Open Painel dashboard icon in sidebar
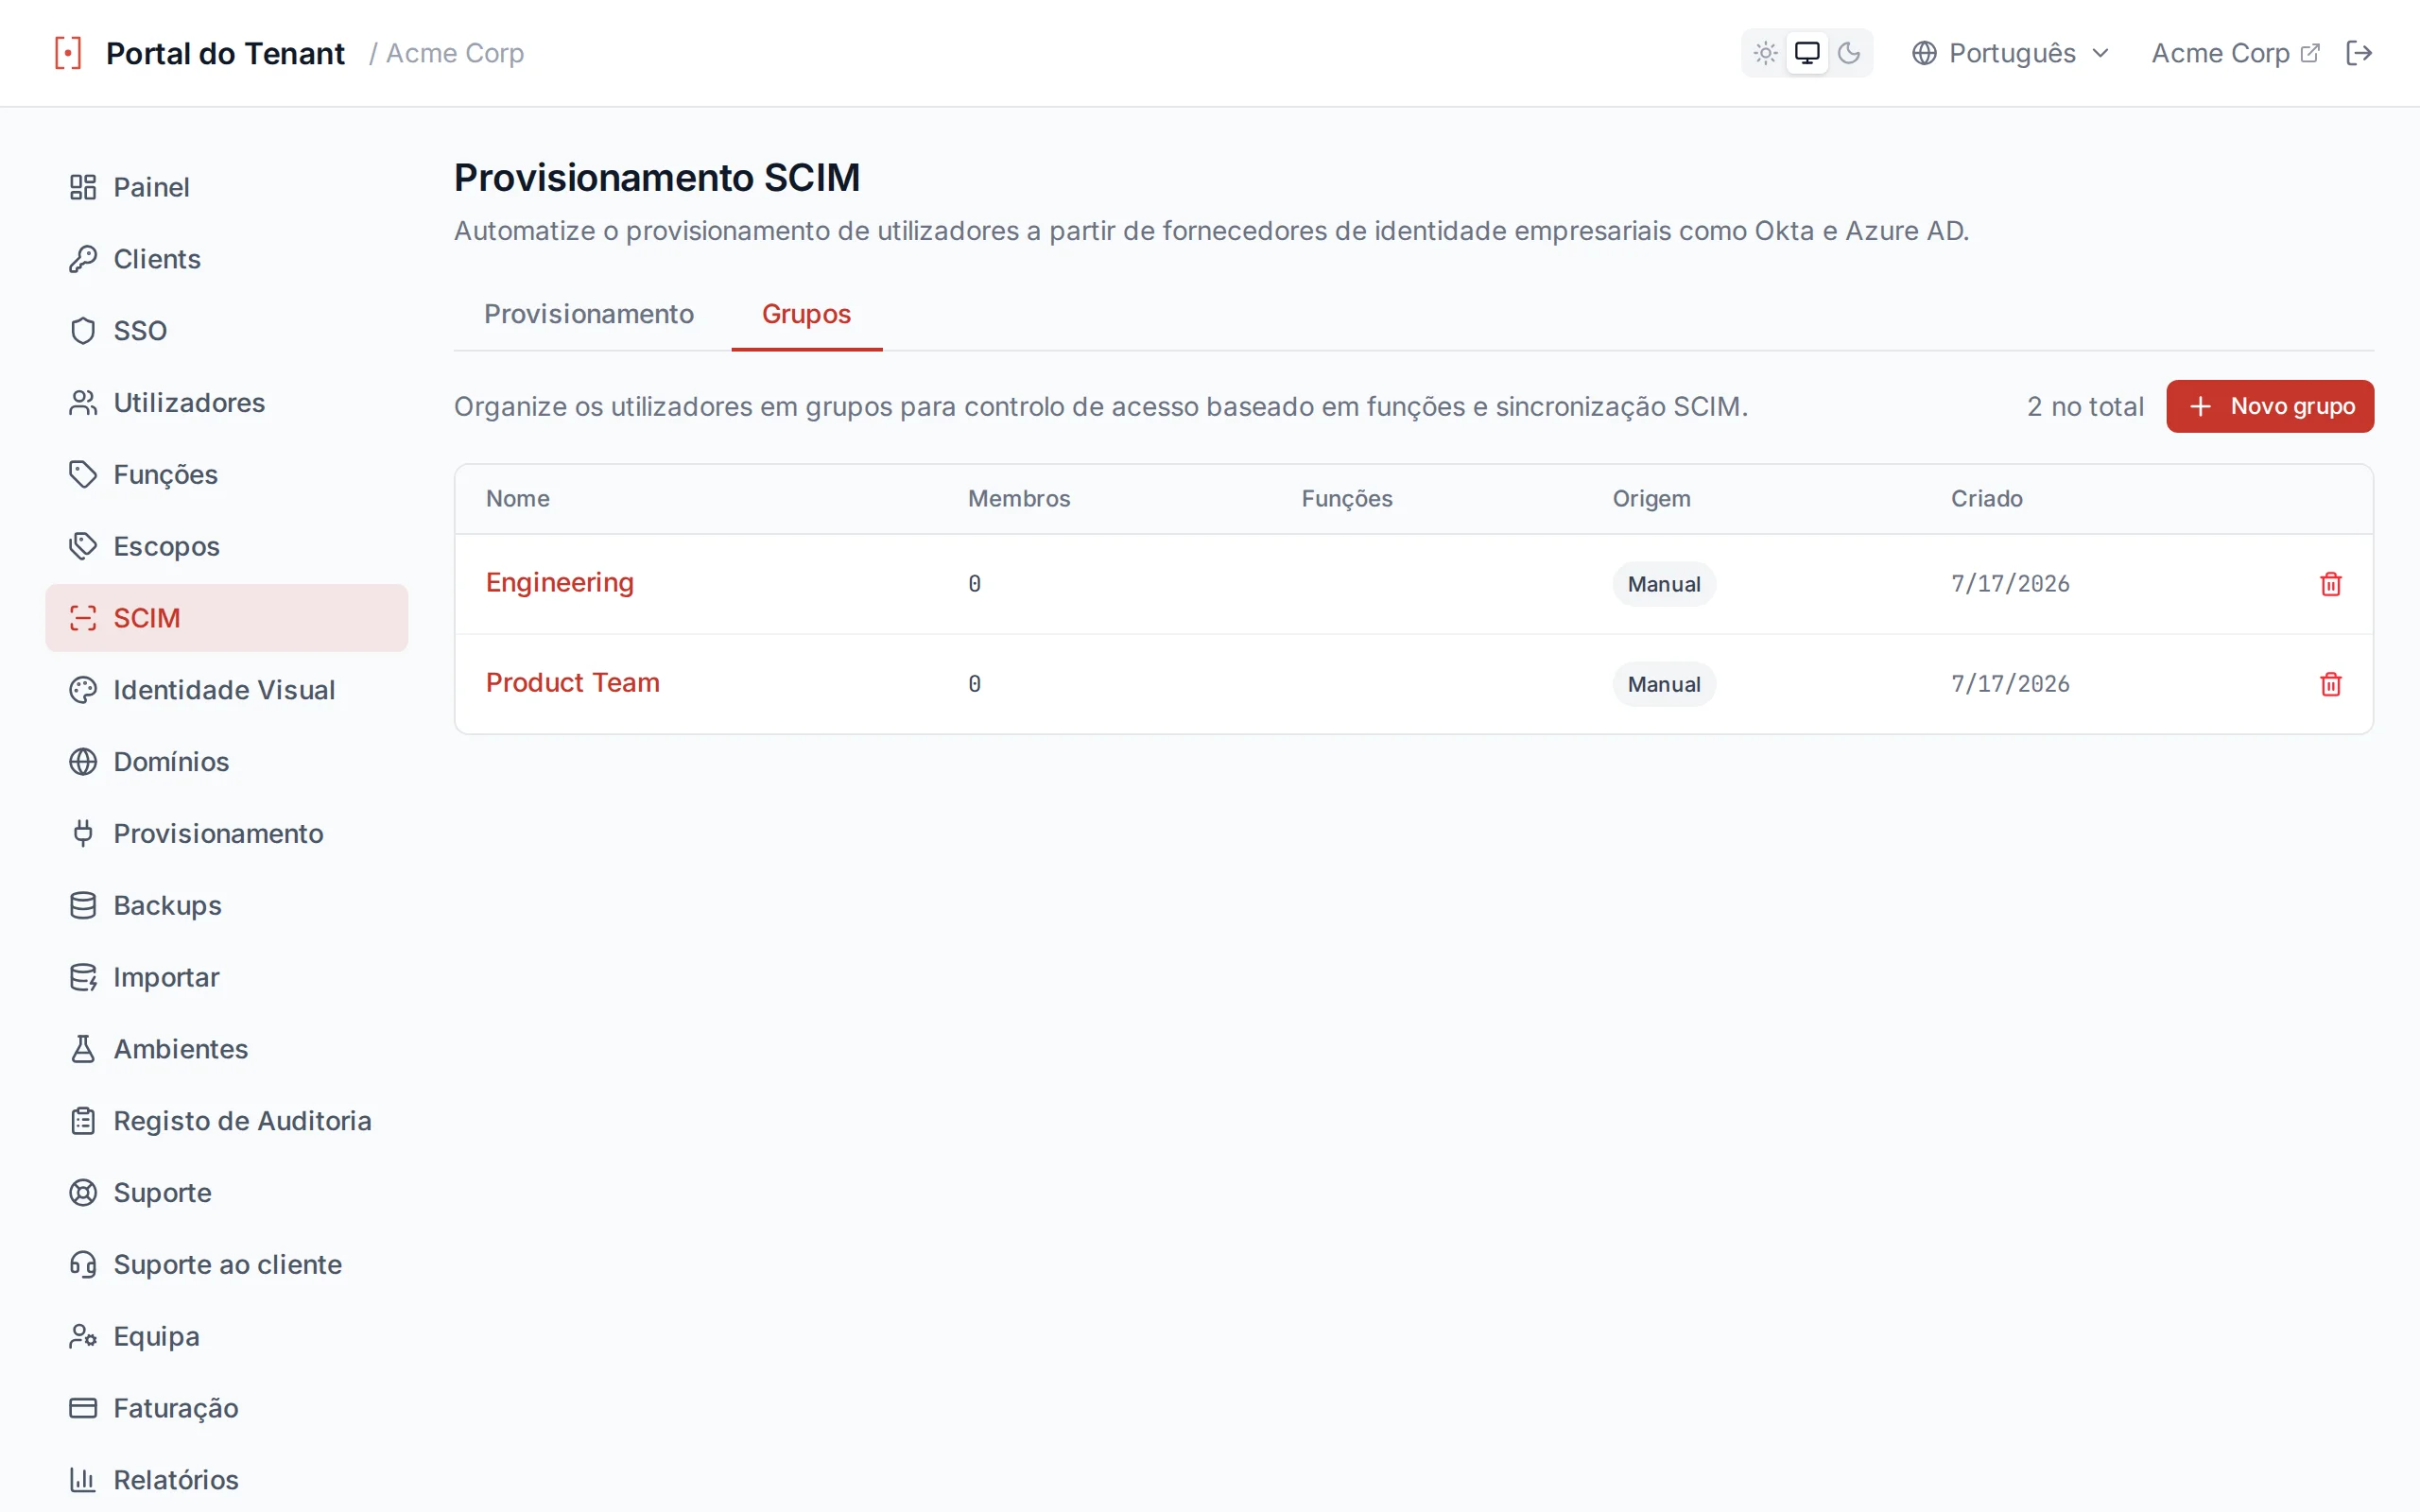Viewport: 2420px width, 1512px height. [x=83, y=187]
